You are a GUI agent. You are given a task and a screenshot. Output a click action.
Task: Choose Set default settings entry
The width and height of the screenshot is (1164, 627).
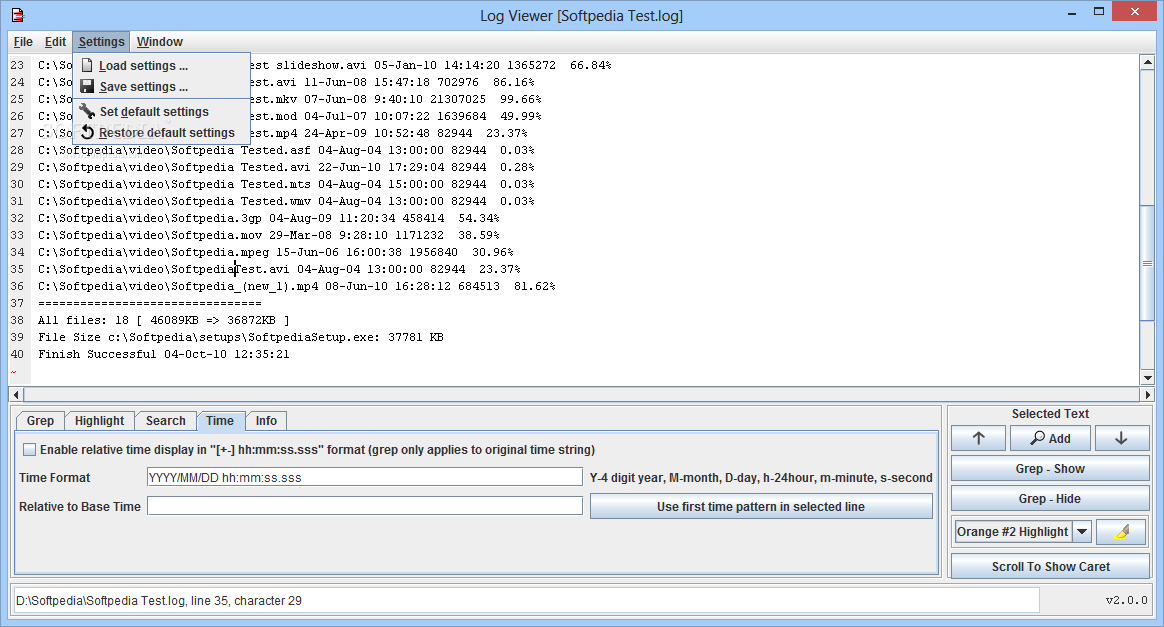pos(162,111)
